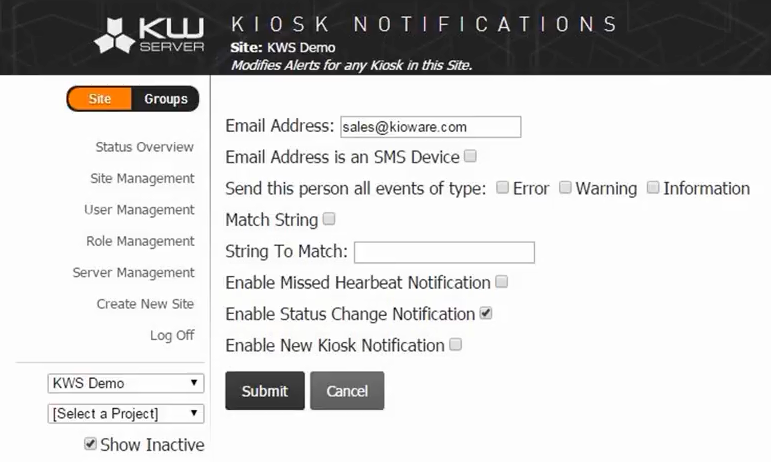The height and width of the screenshot is (462, 771).
Task: Click Log Off link
Action: coord(172,335)
